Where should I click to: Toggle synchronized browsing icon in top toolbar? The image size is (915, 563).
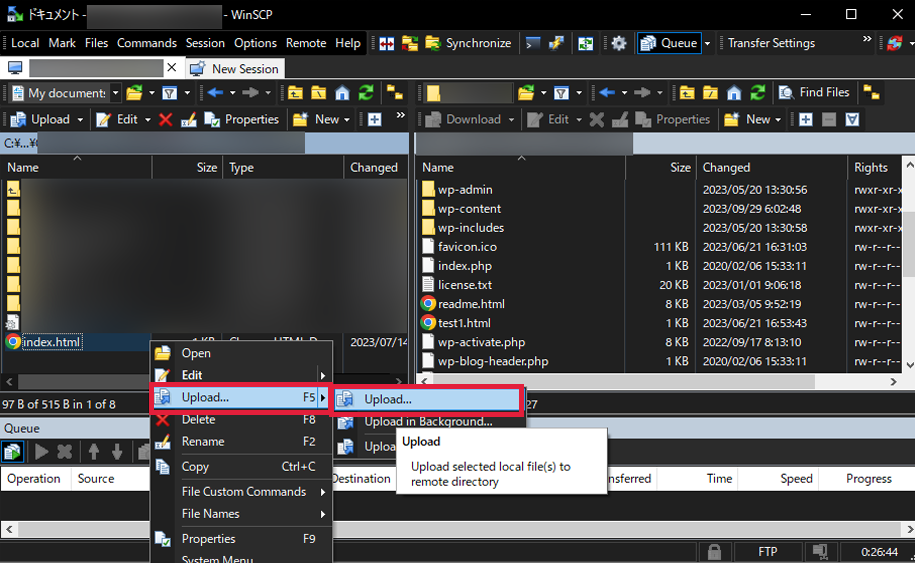tap(410, 43)
